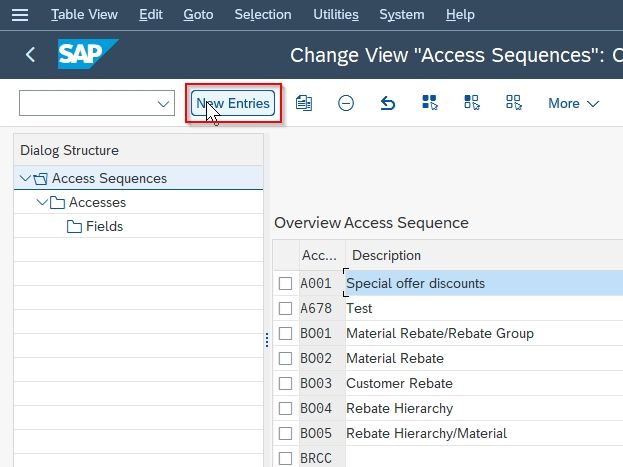Tick the B003 Customer Rebate checkbox
The width and height of the screenshot is (623, 467).
pos(285,384)
